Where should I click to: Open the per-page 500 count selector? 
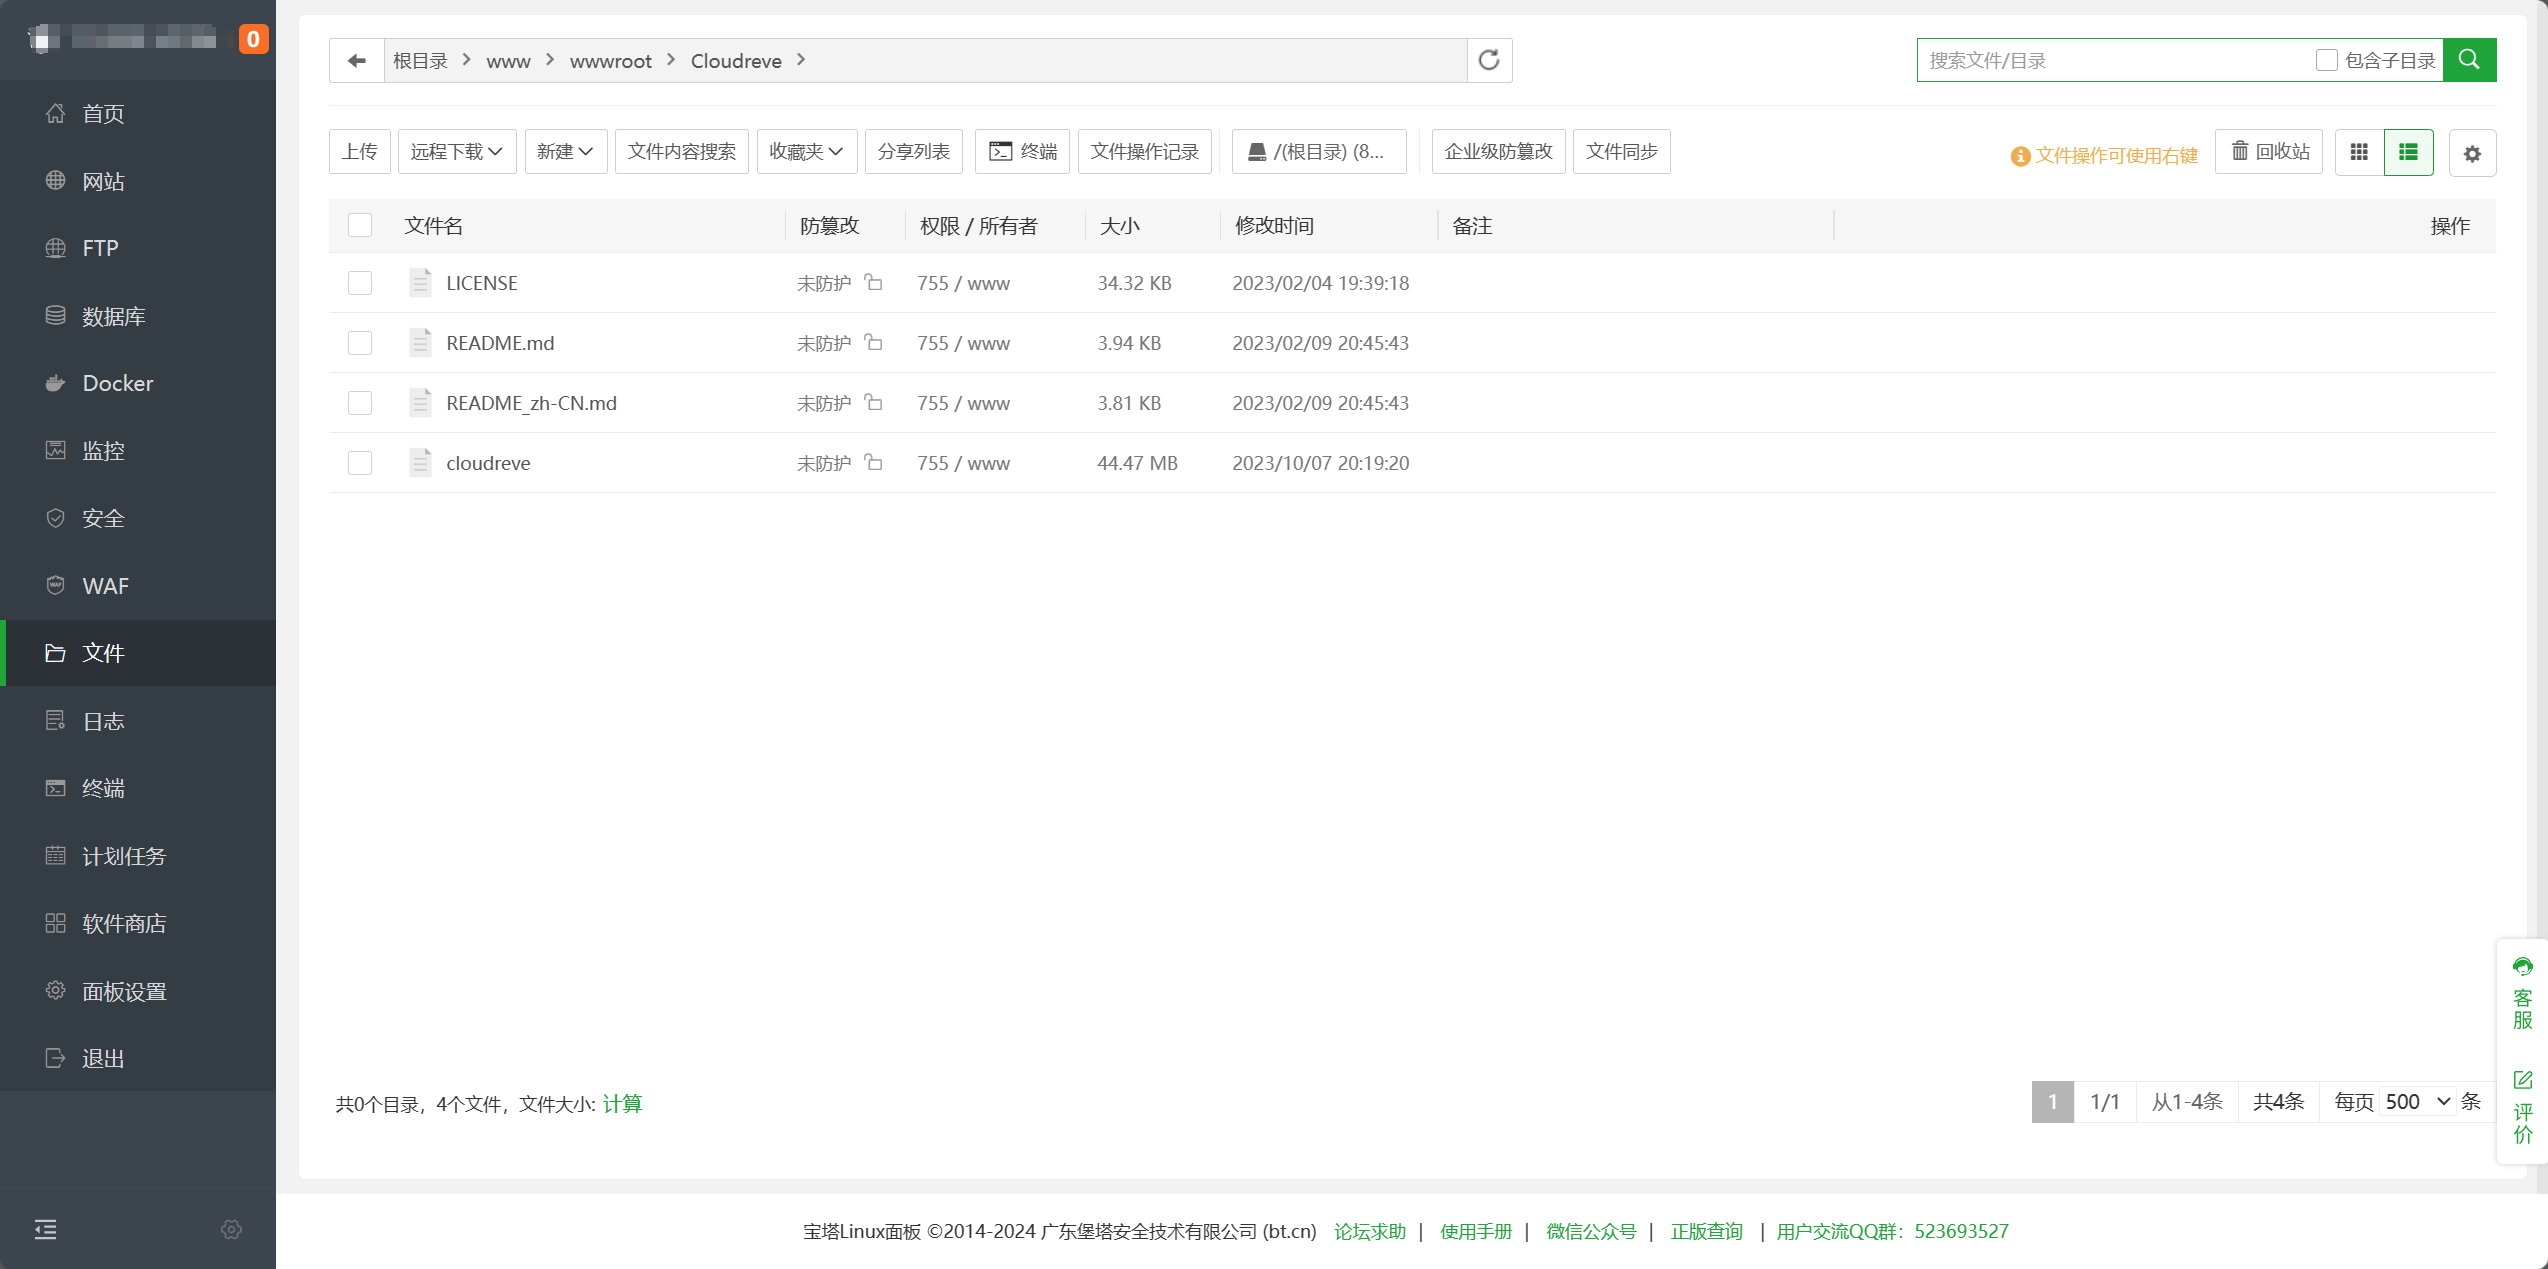click(x=2416, y=1101)
